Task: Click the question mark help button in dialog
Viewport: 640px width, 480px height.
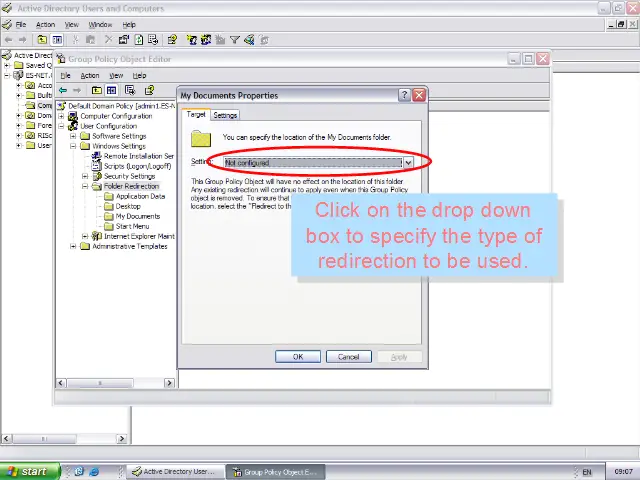Action: pos(404,95)
